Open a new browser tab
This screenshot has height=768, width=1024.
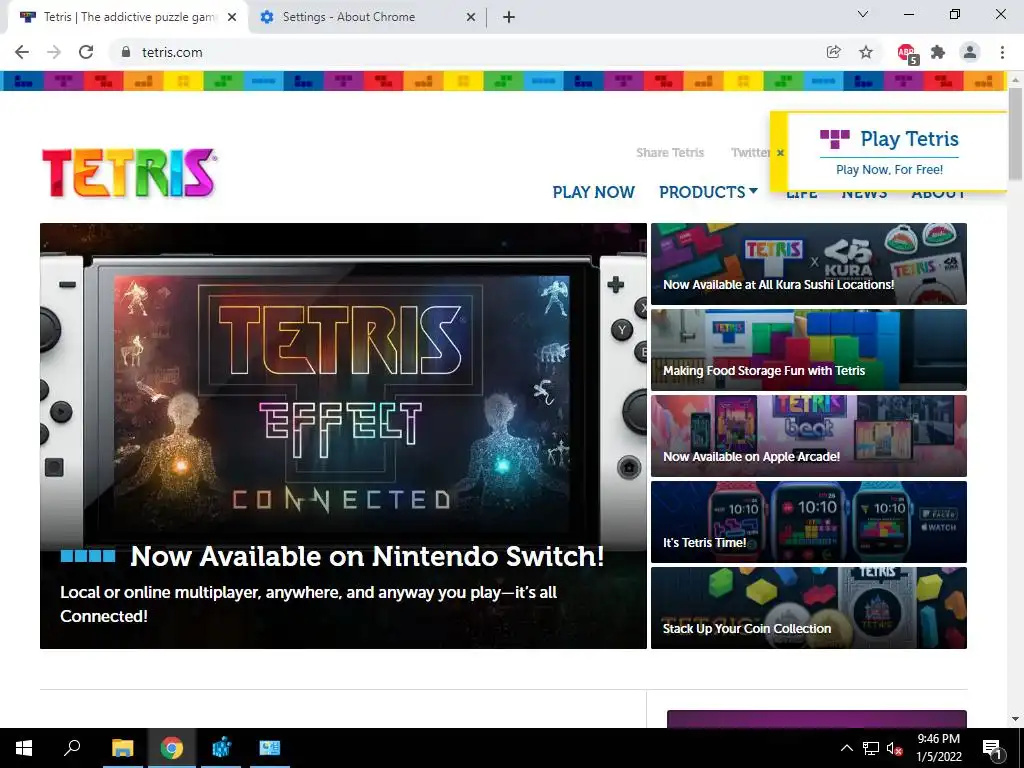point(509,17)
